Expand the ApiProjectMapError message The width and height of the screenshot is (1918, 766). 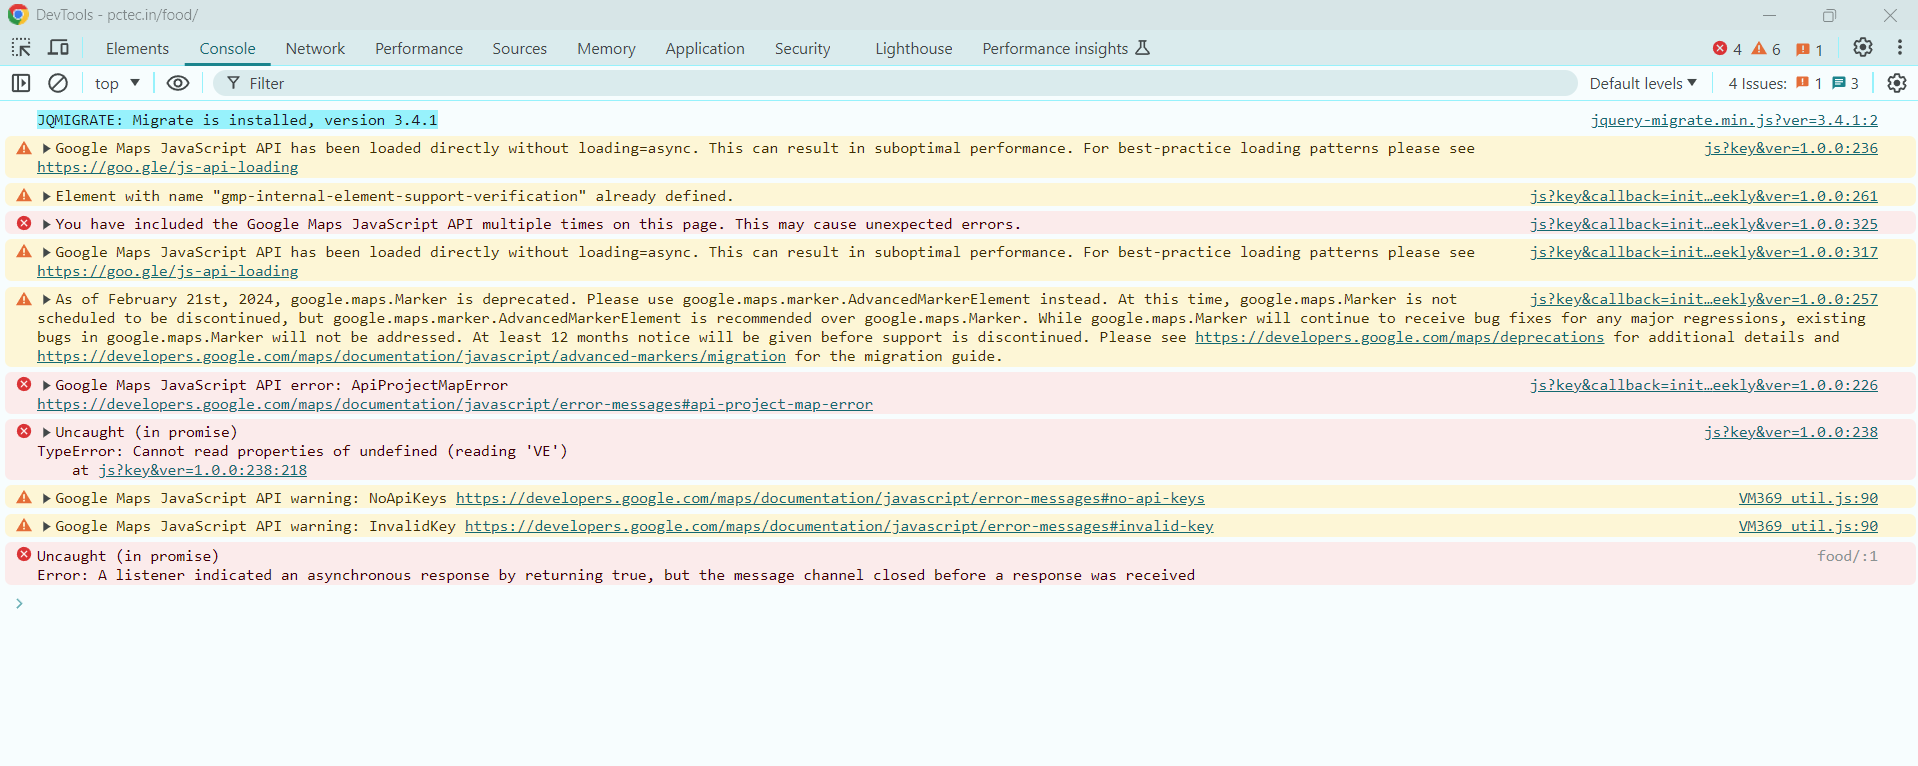pos(46,385)
